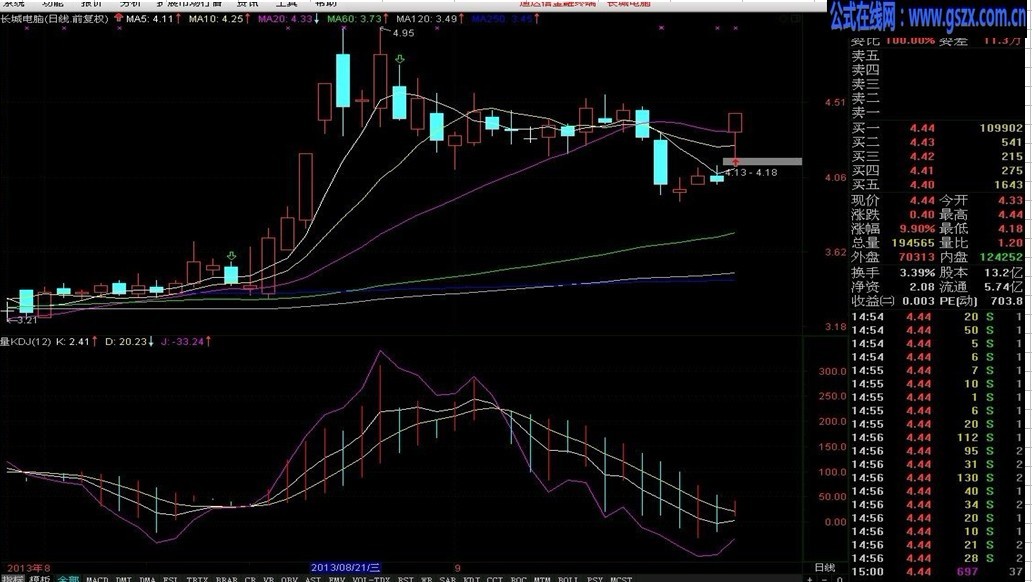Switch to the BRAR indicator tab

226,579
